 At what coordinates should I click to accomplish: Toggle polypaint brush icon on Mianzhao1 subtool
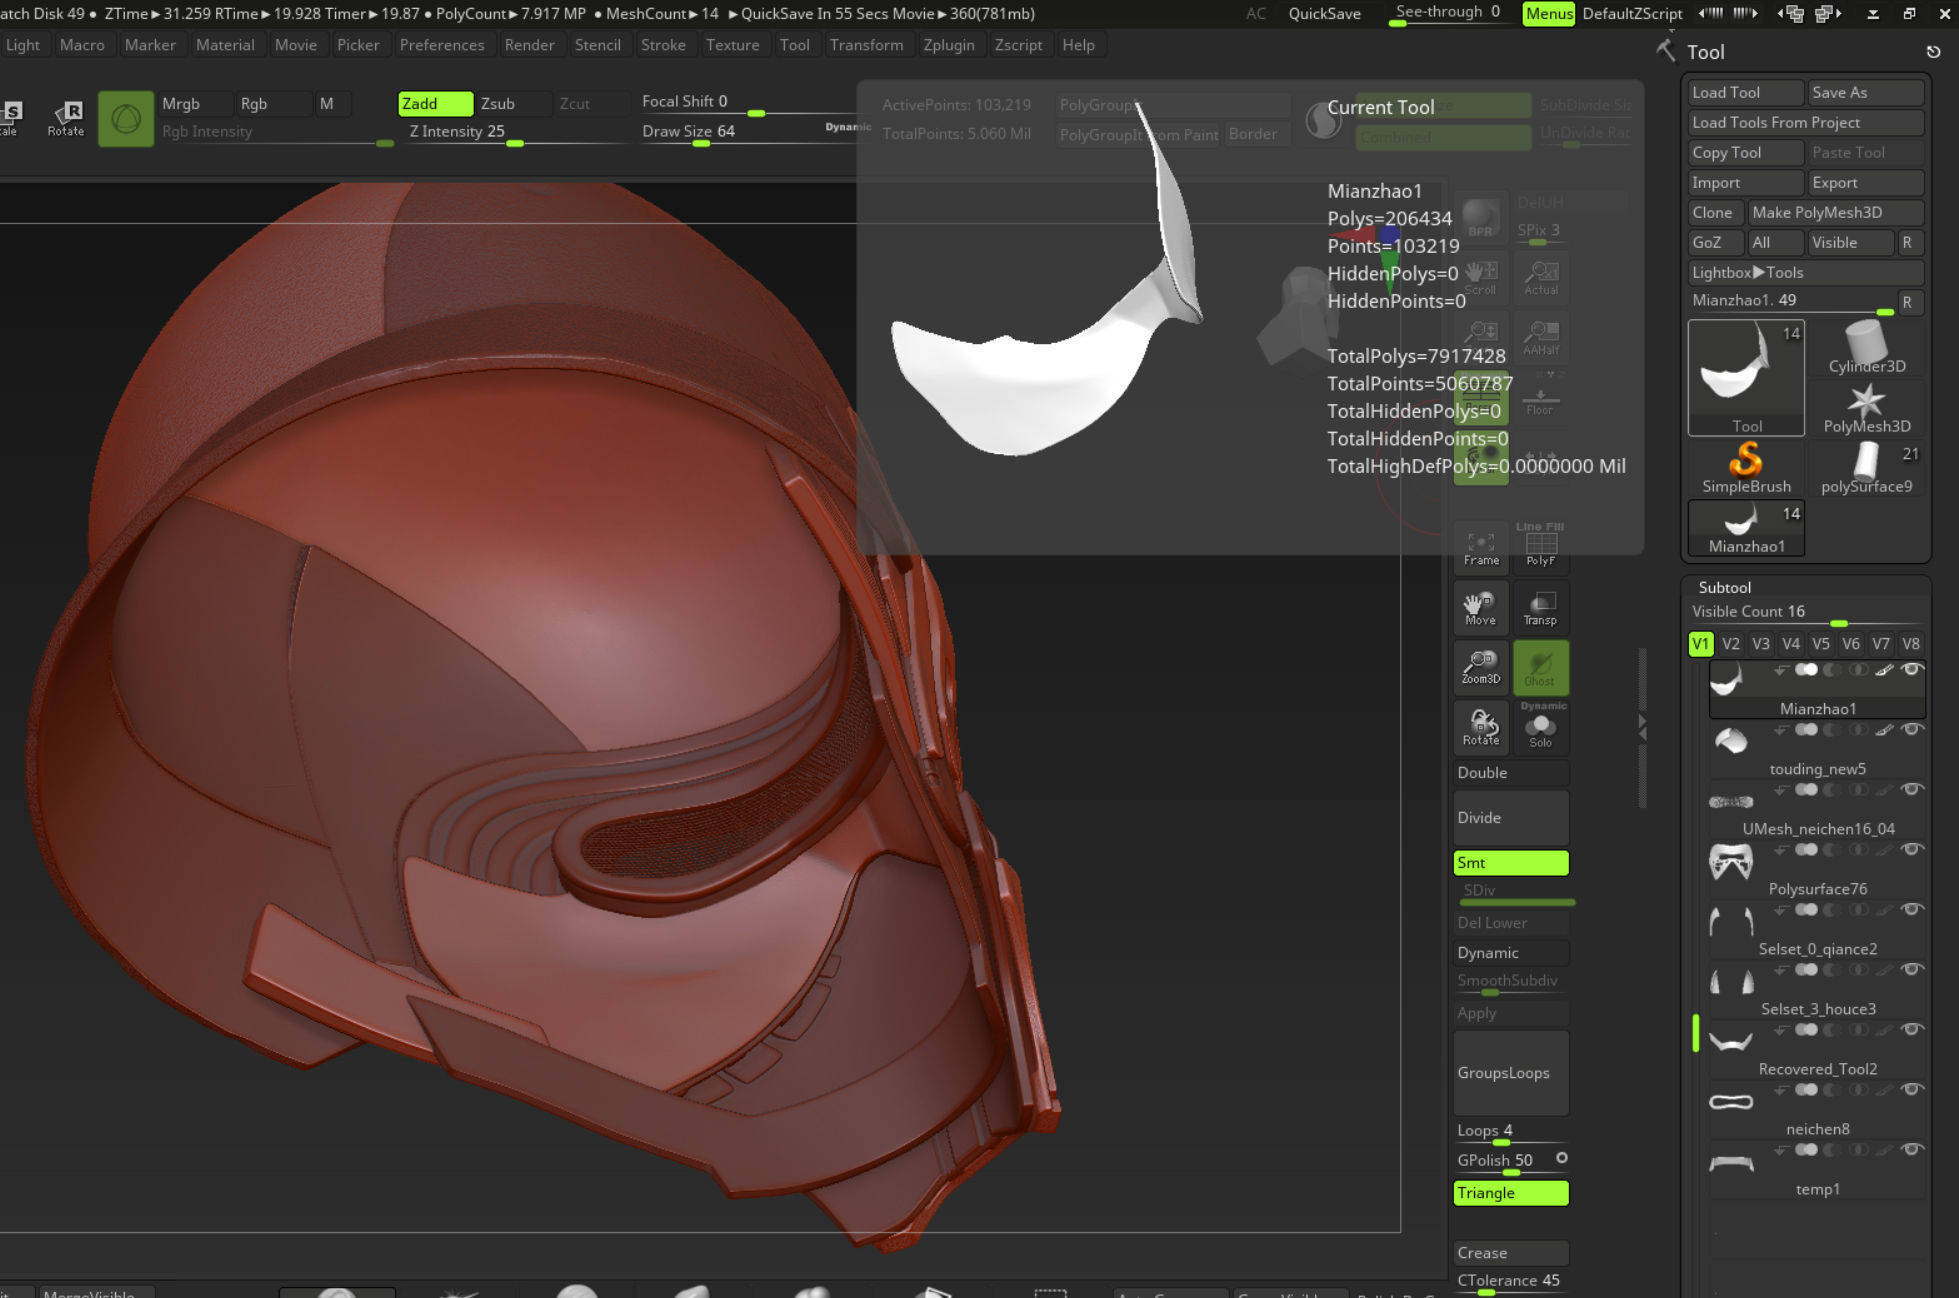1884,670
